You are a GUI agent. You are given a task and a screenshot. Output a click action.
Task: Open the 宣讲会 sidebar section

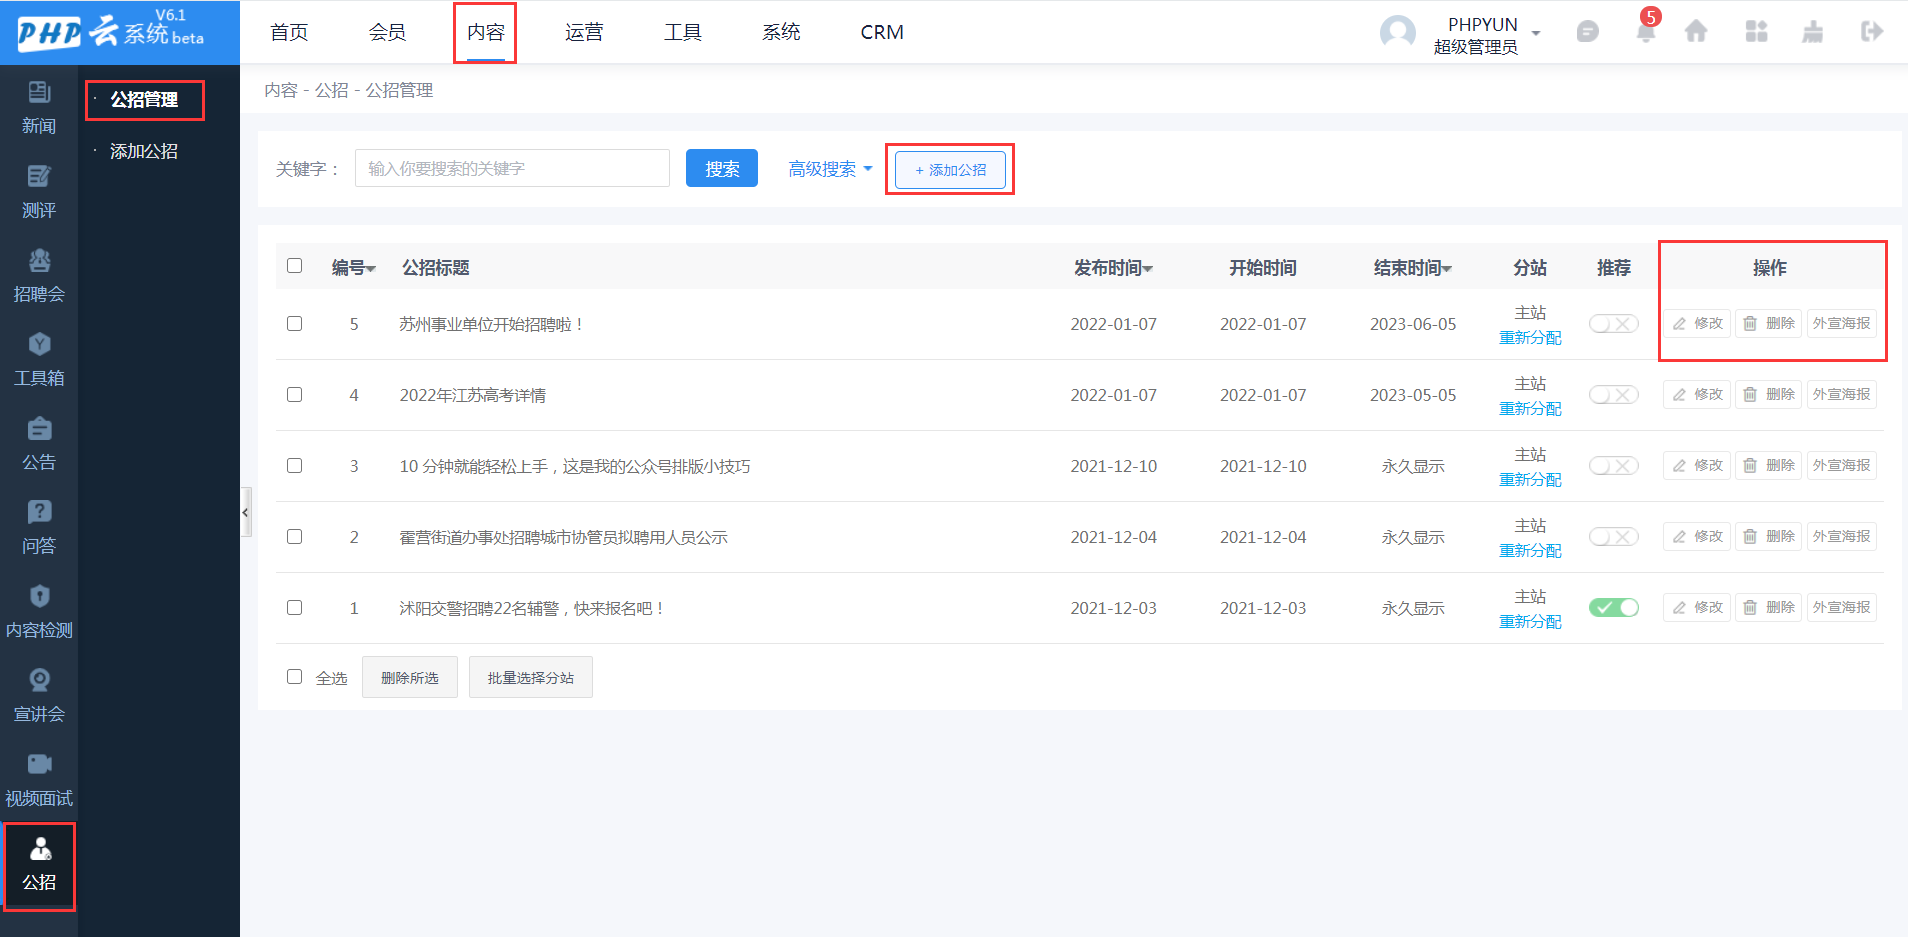pyautogui.click(x=39, y=696)
